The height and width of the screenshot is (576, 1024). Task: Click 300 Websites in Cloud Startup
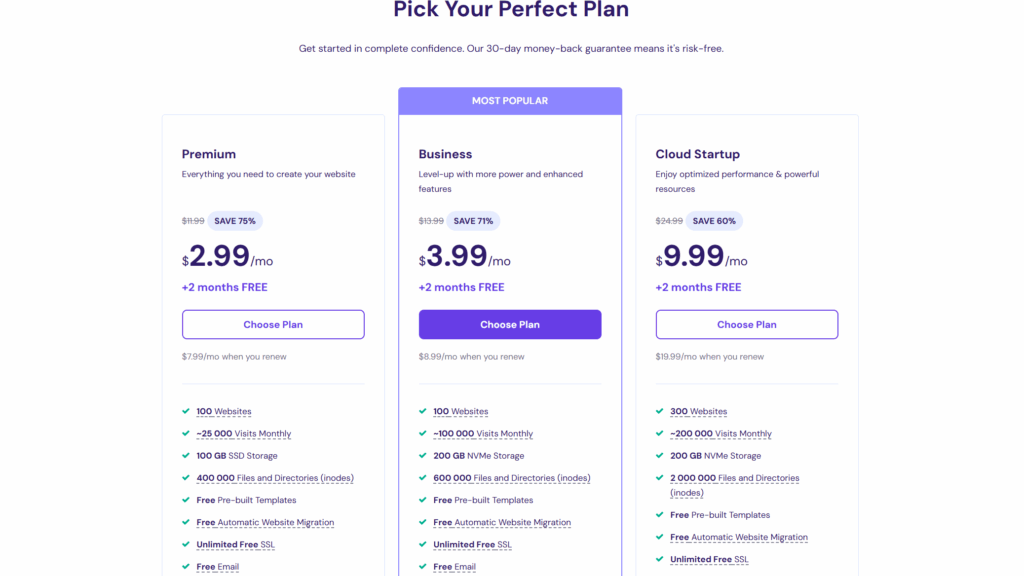(x=698, y=412)
